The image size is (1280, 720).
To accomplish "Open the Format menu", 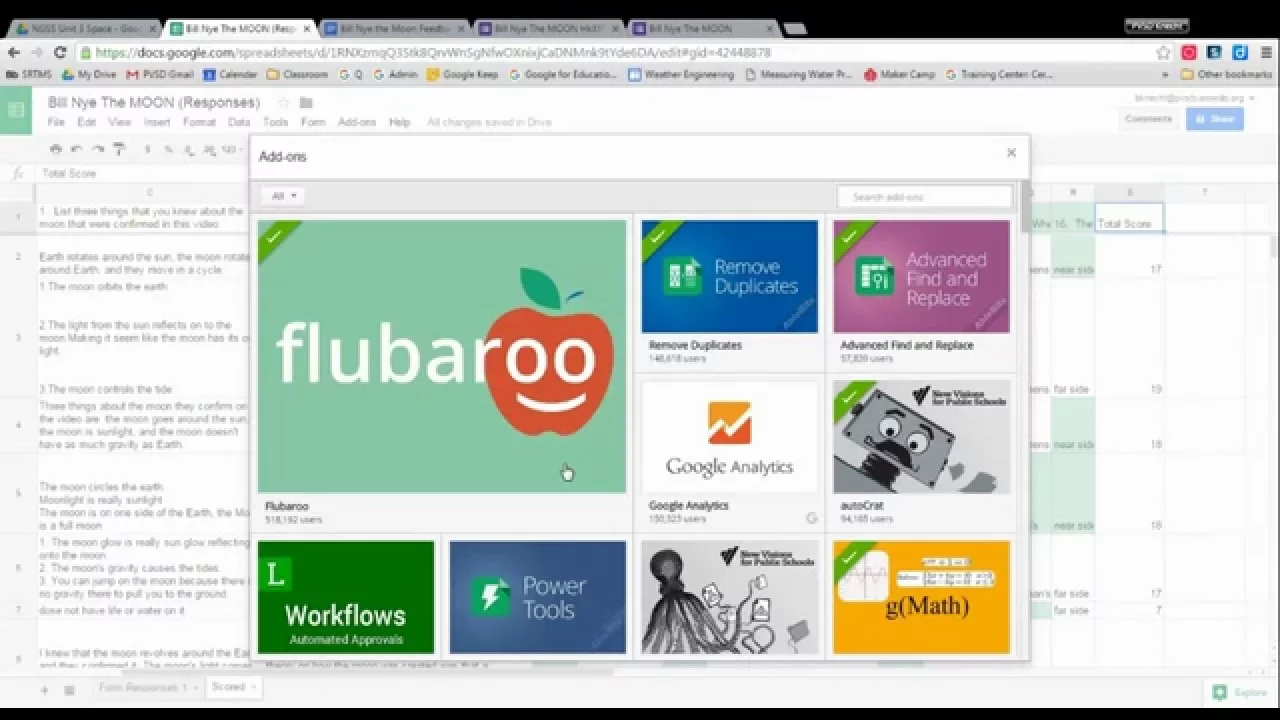I will tap(199, 122).
